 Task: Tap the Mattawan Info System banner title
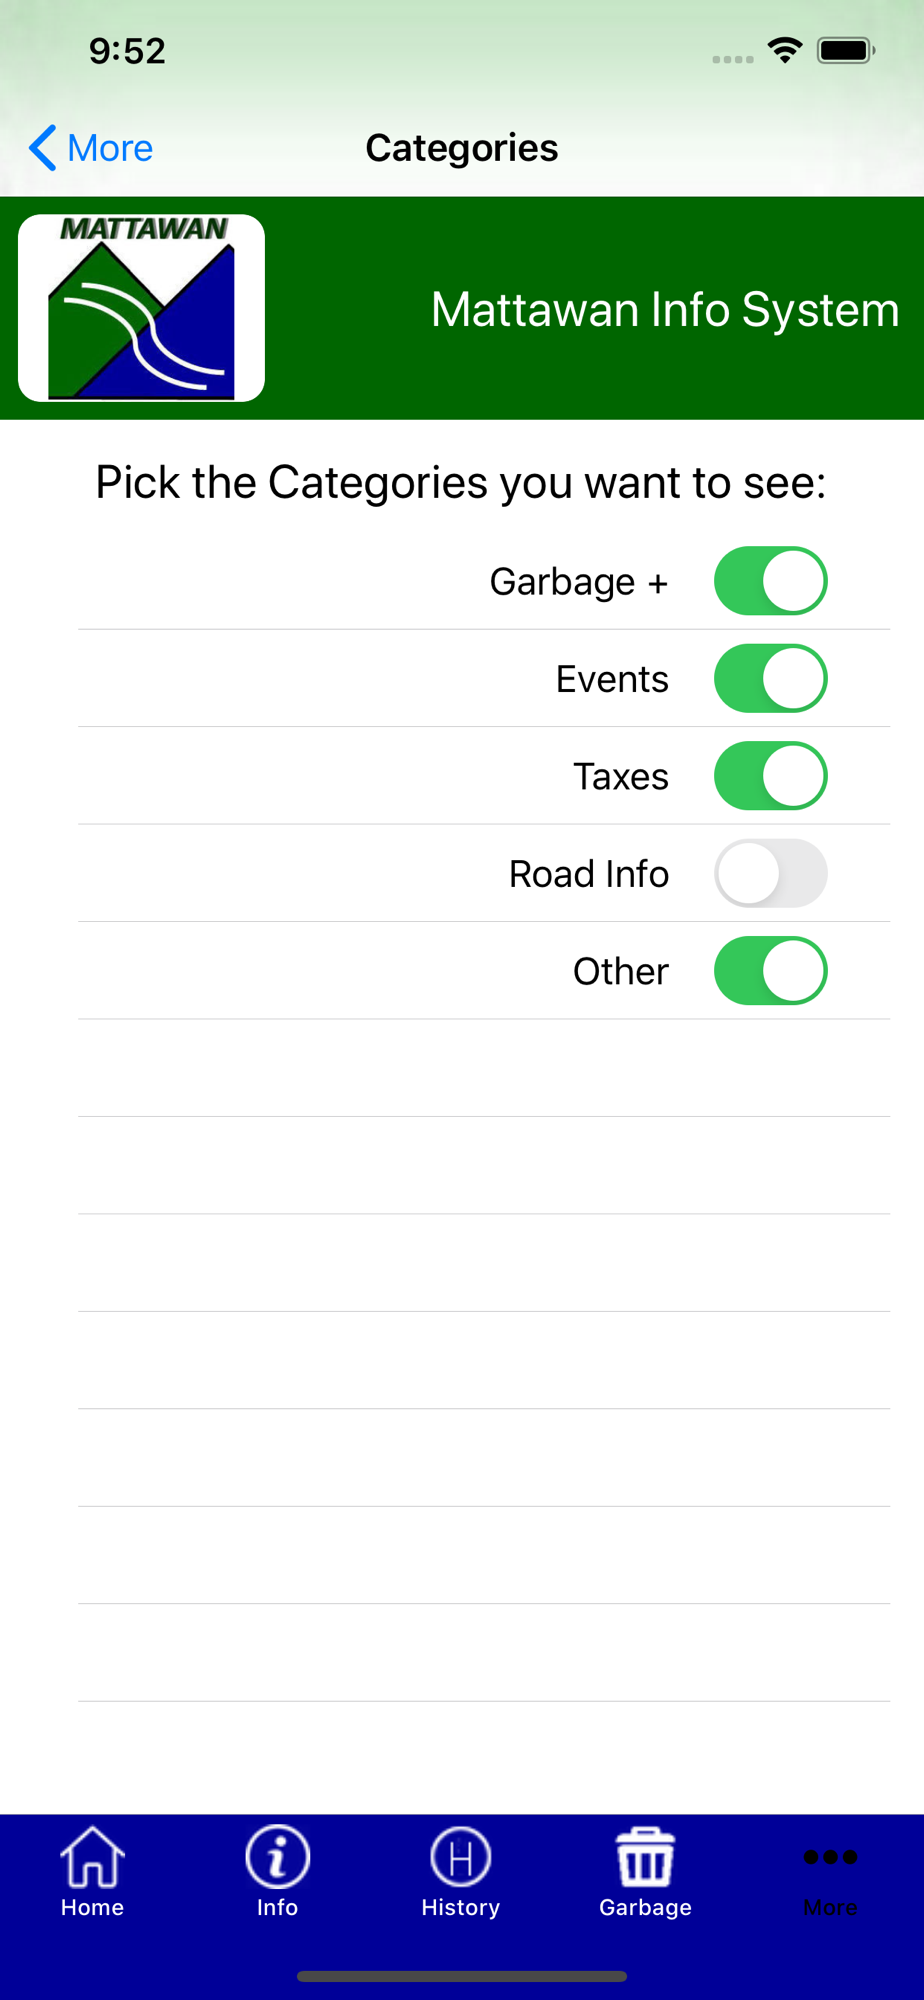(665, 310)
